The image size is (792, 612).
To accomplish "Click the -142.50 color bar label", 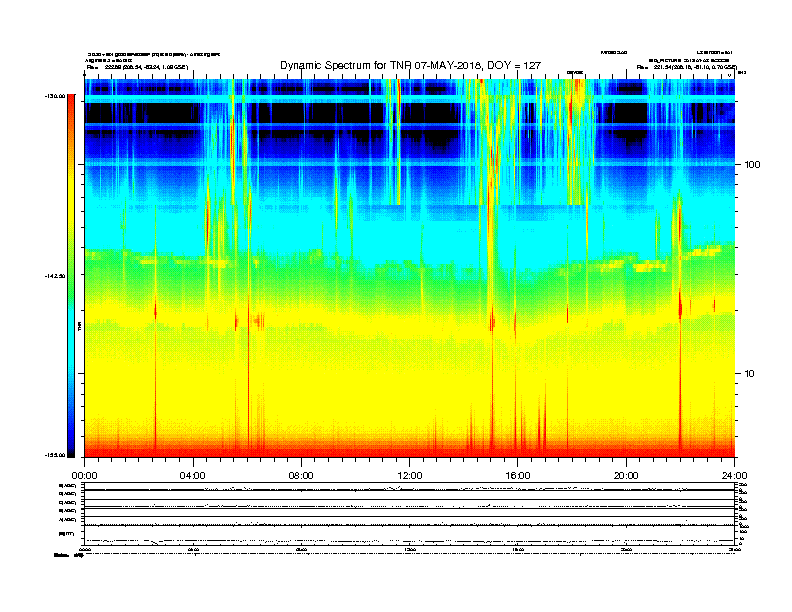I will (55, 276).
